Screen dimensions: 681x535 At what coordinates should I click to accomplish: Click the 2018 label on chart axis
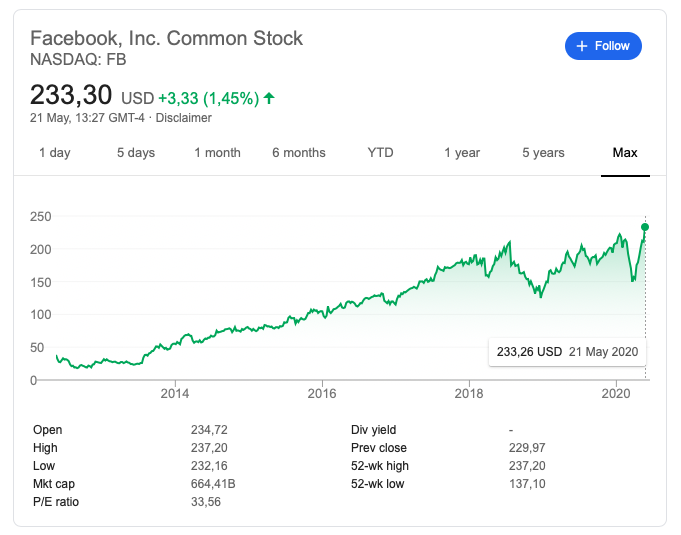coord(469,393)
